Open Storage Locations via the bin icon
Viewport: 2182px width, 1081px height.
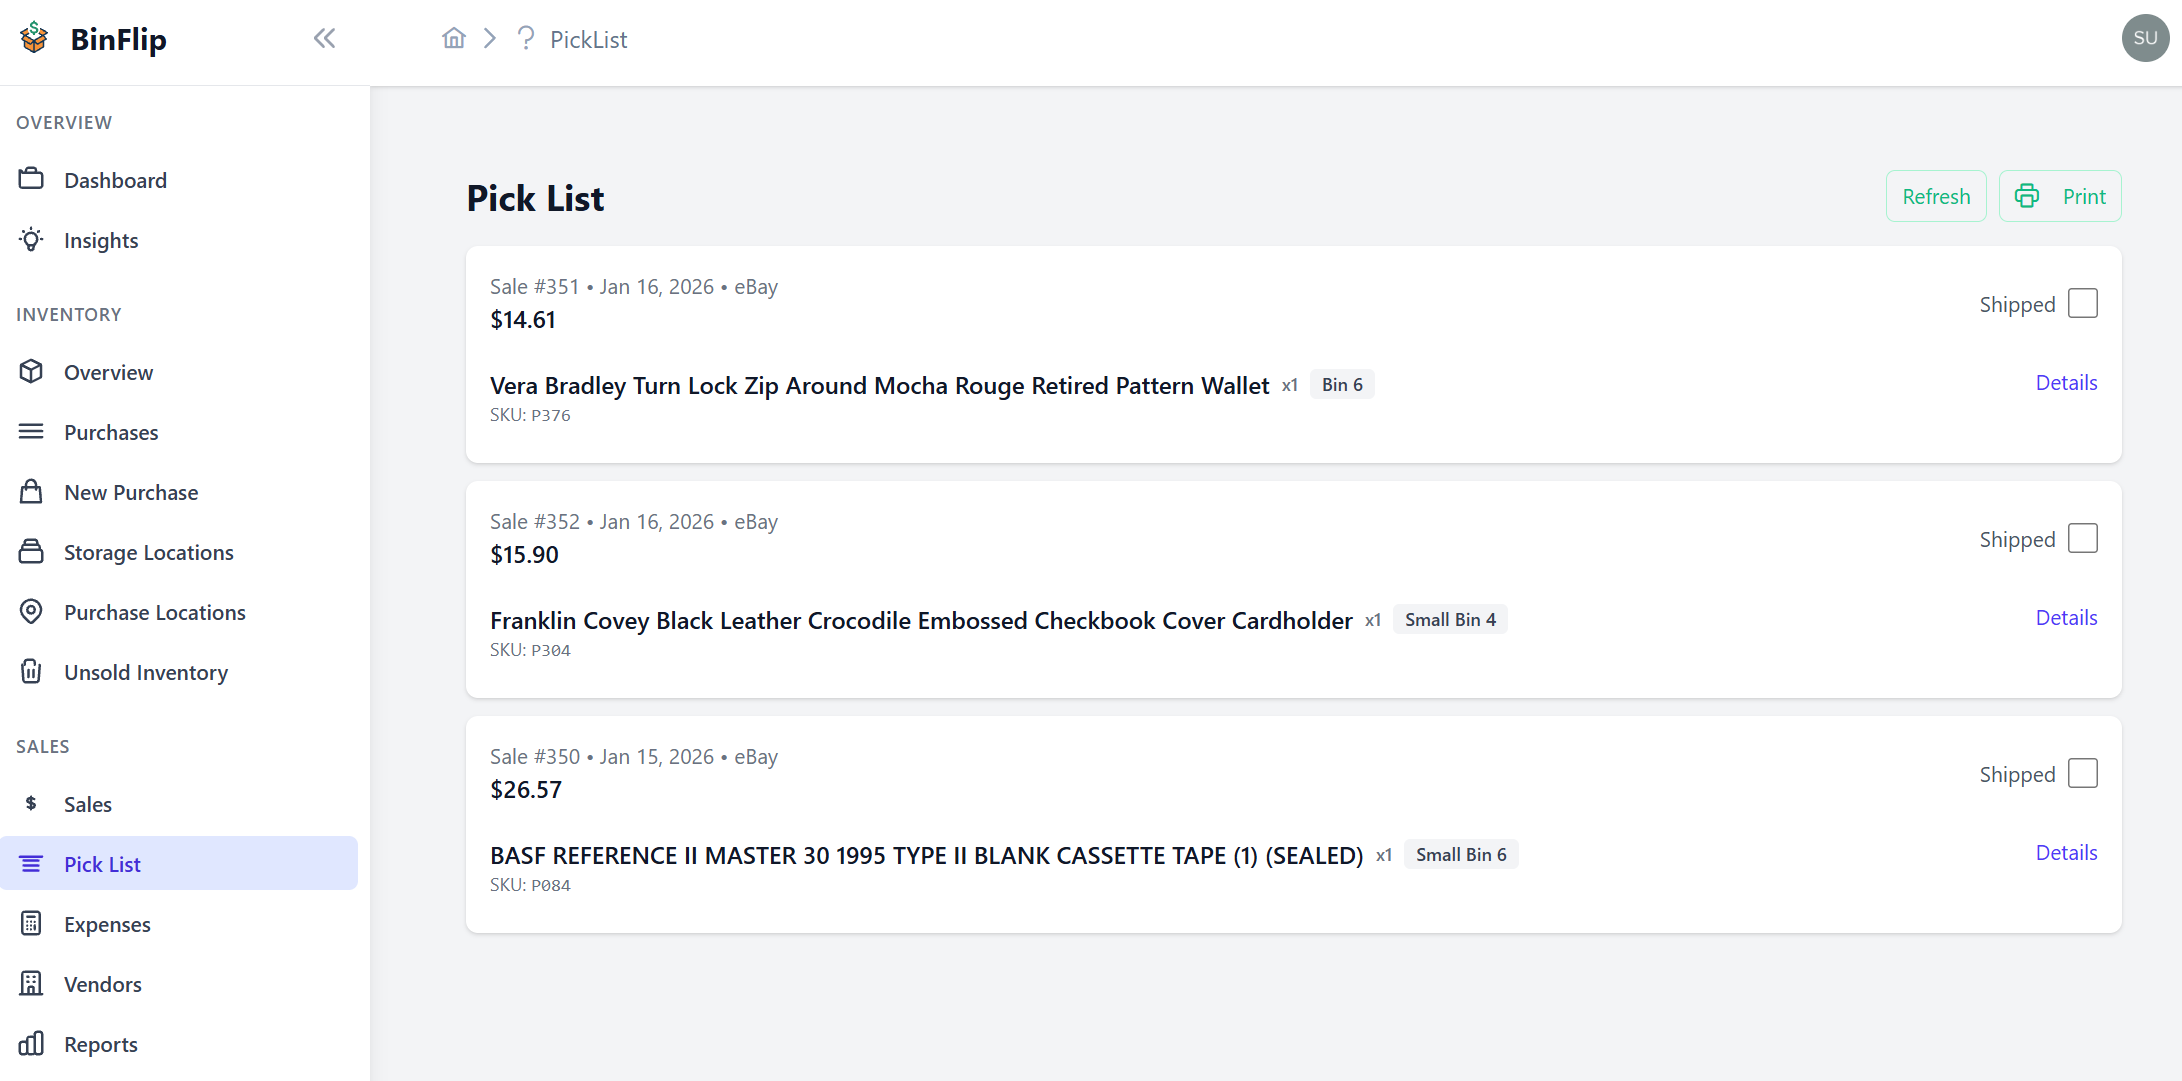click(32, 551)
